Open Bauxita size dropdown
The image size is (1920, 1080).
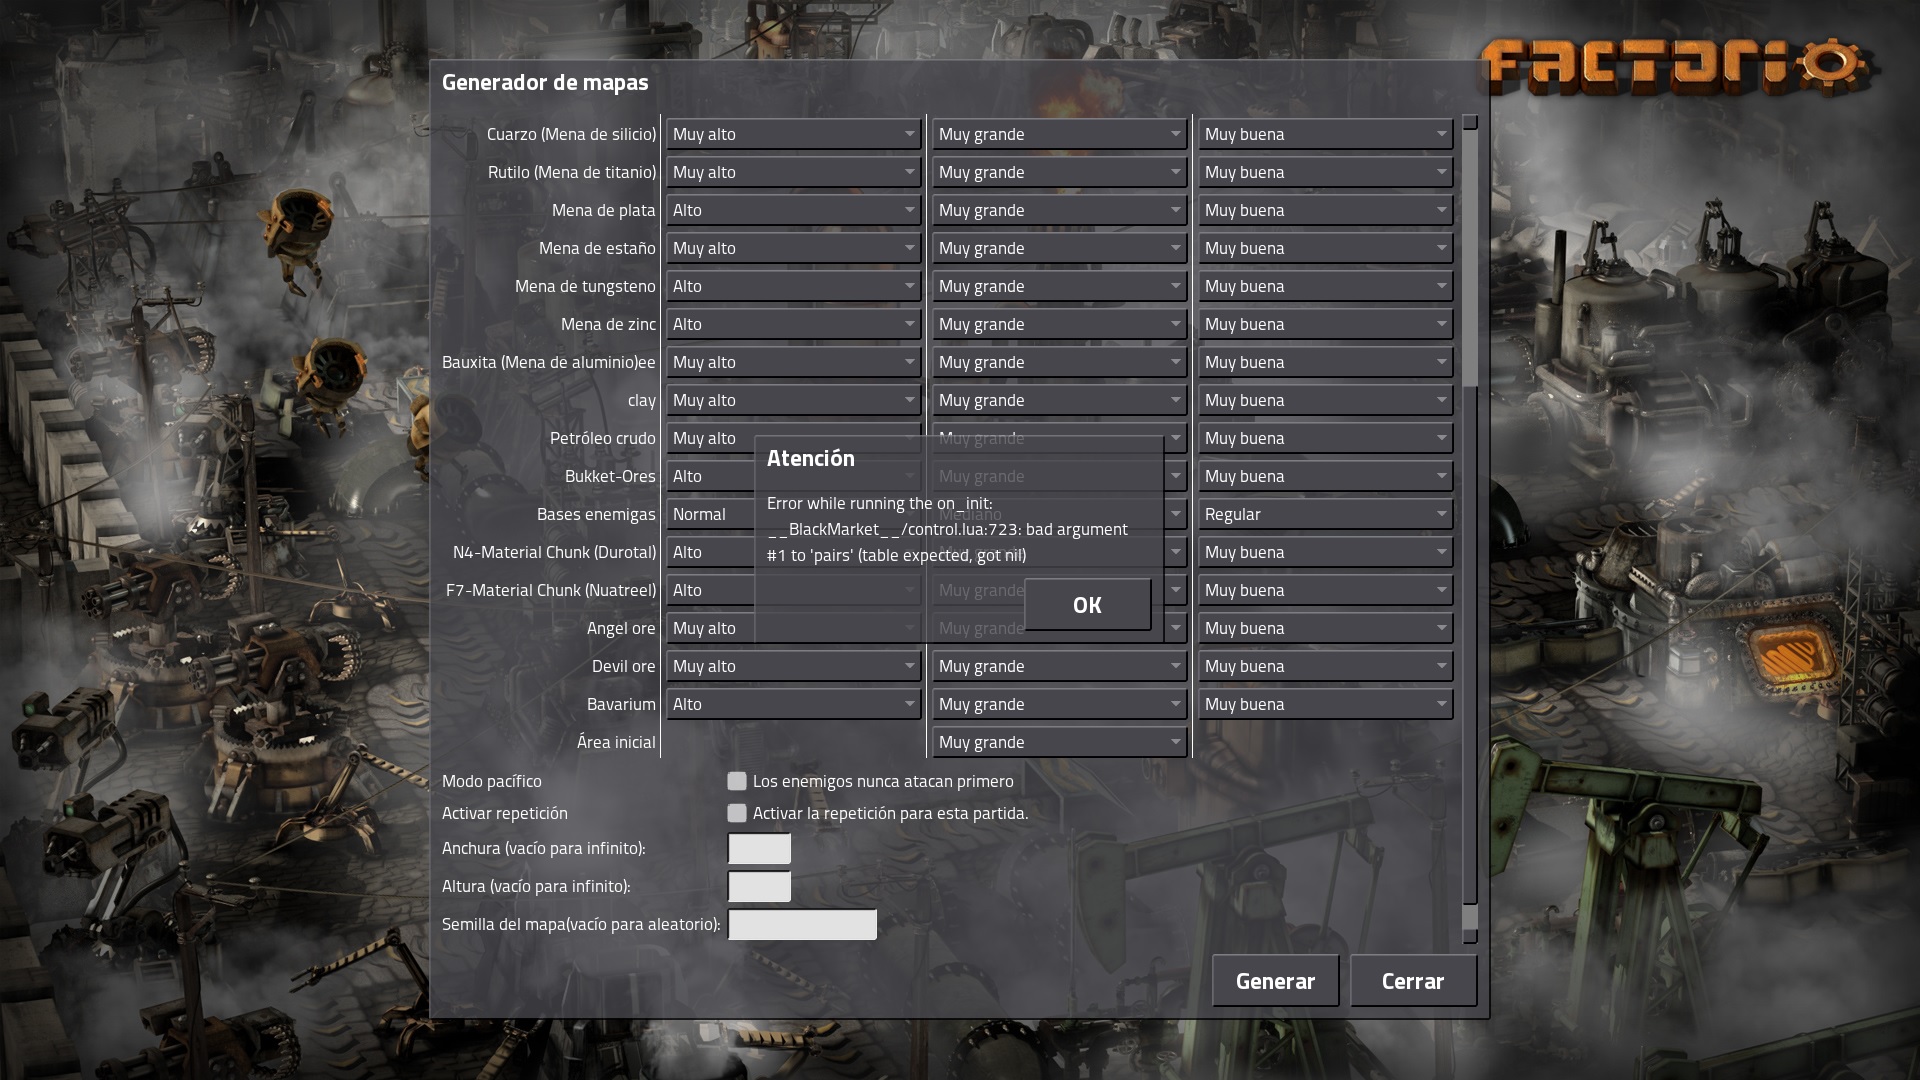1060,362
